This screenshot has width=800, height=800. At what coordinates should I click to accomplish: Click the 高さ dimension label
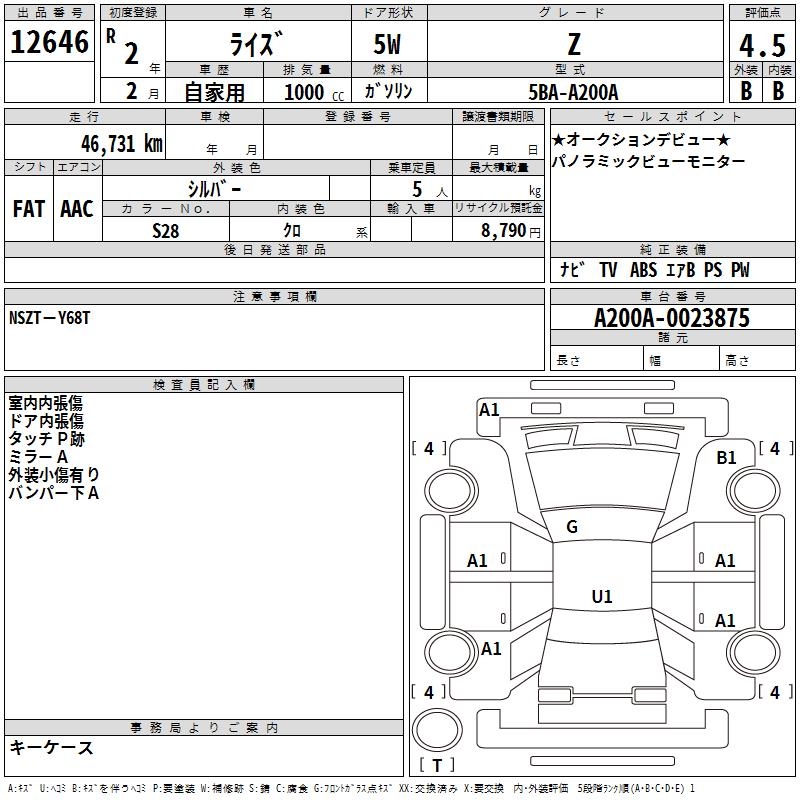737,360
